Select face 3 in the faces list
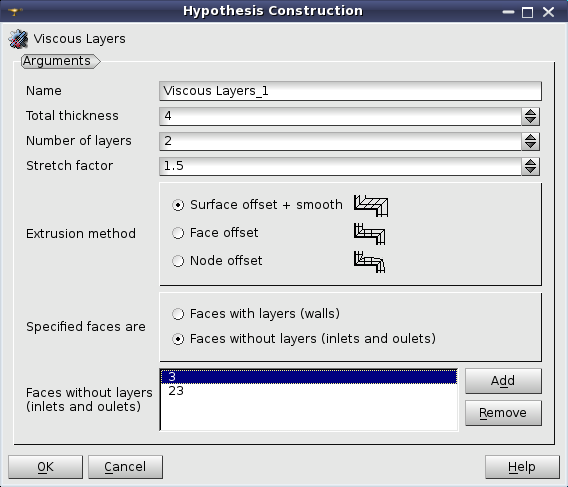Screen dimensions: 568x487 (309, 377)
